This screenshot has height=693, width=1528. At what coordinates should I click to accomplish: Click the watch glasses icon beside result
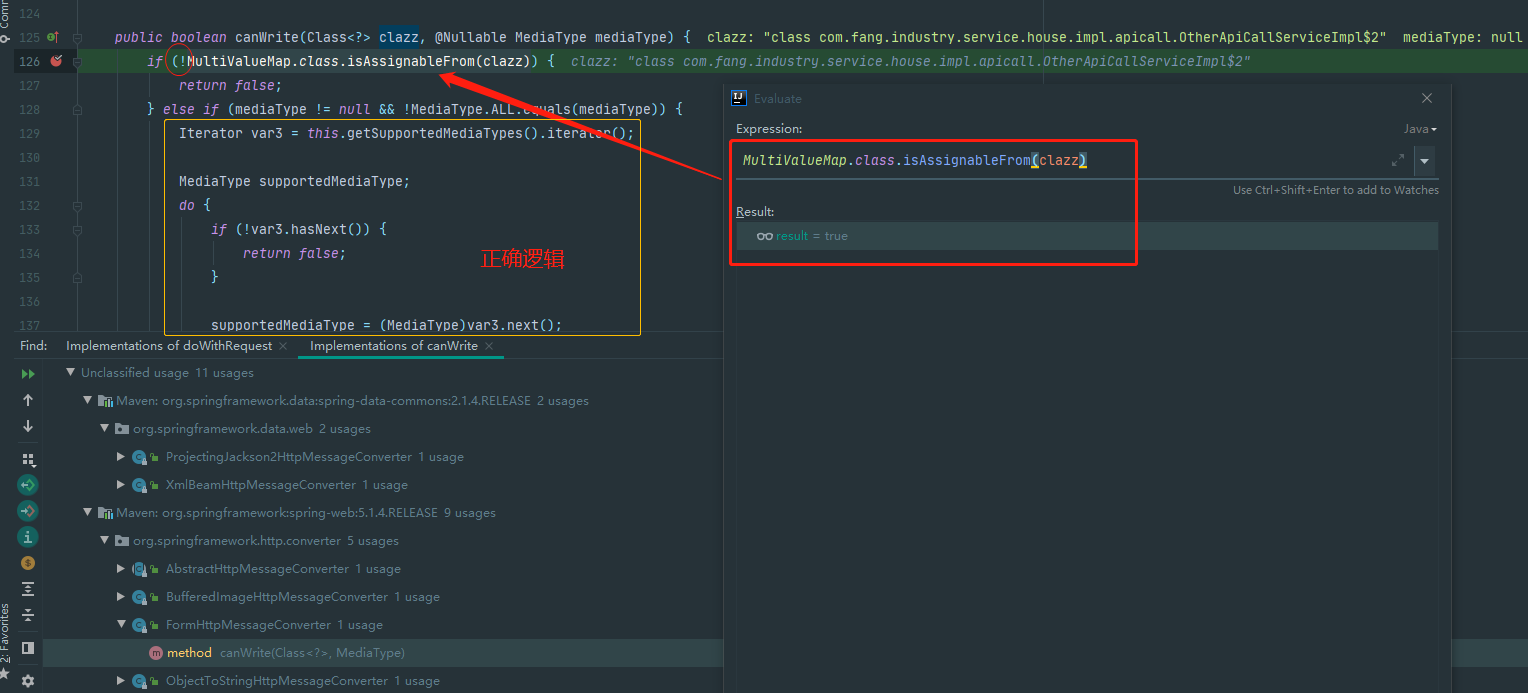765,236
